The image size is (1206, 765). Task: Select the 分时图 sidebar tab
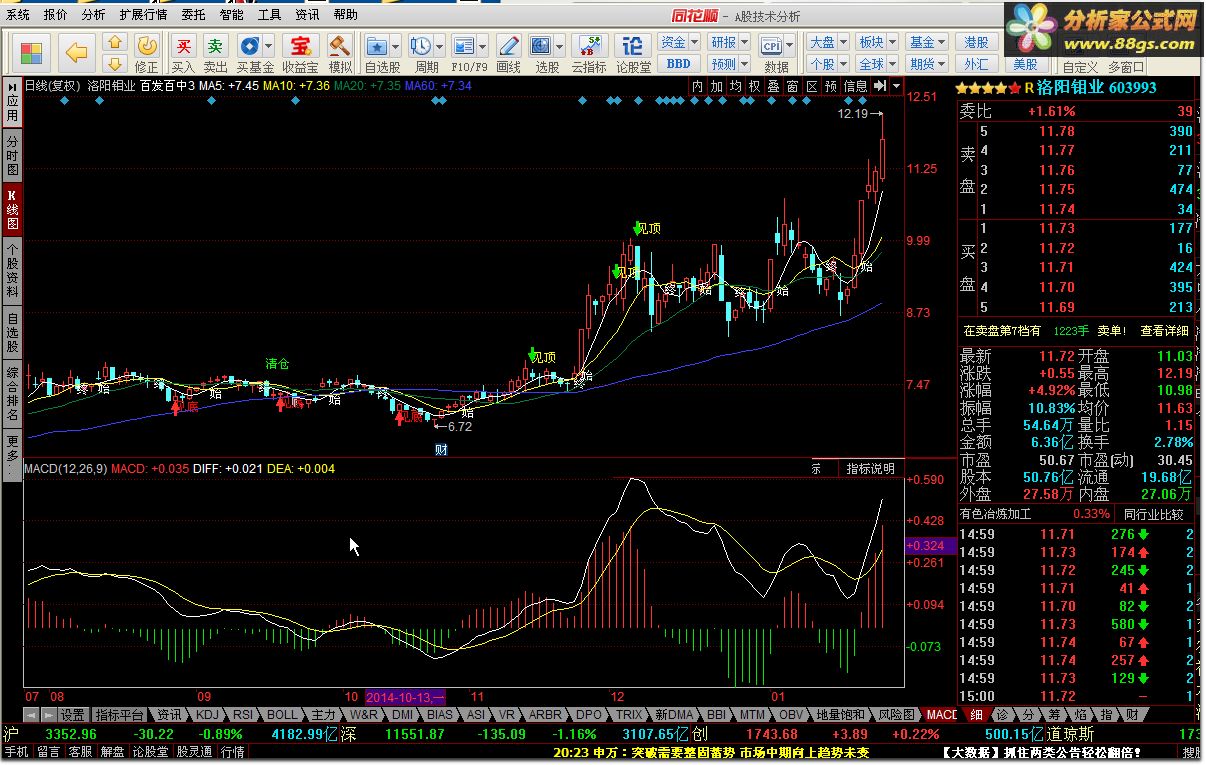click(x=12, y=156)
